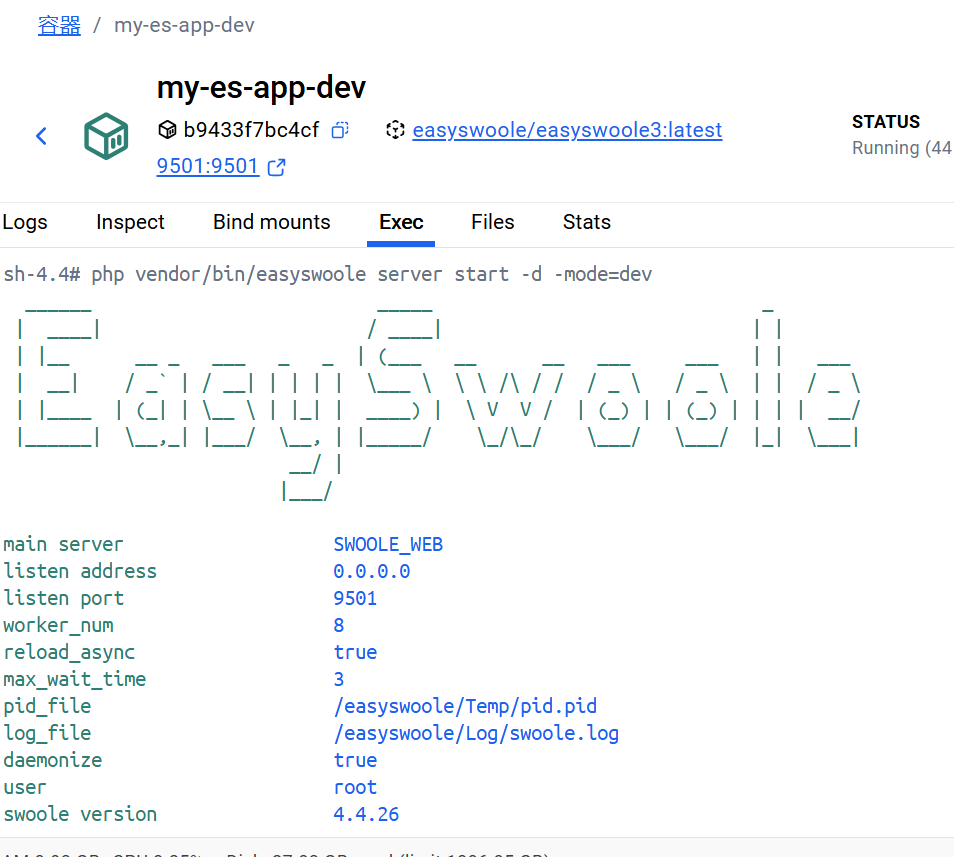The image size is (954, 857).
Task: Click the main server label
Action: 63,544
